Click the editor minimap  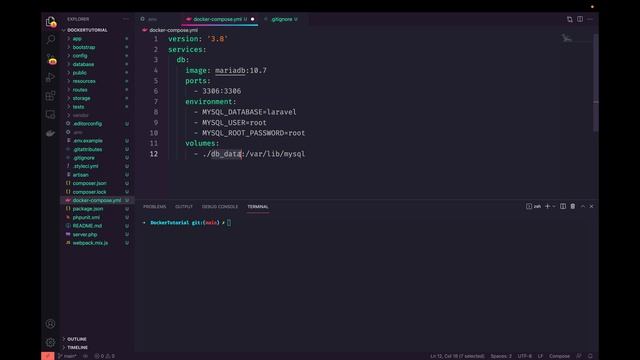(x=576, y=39)
